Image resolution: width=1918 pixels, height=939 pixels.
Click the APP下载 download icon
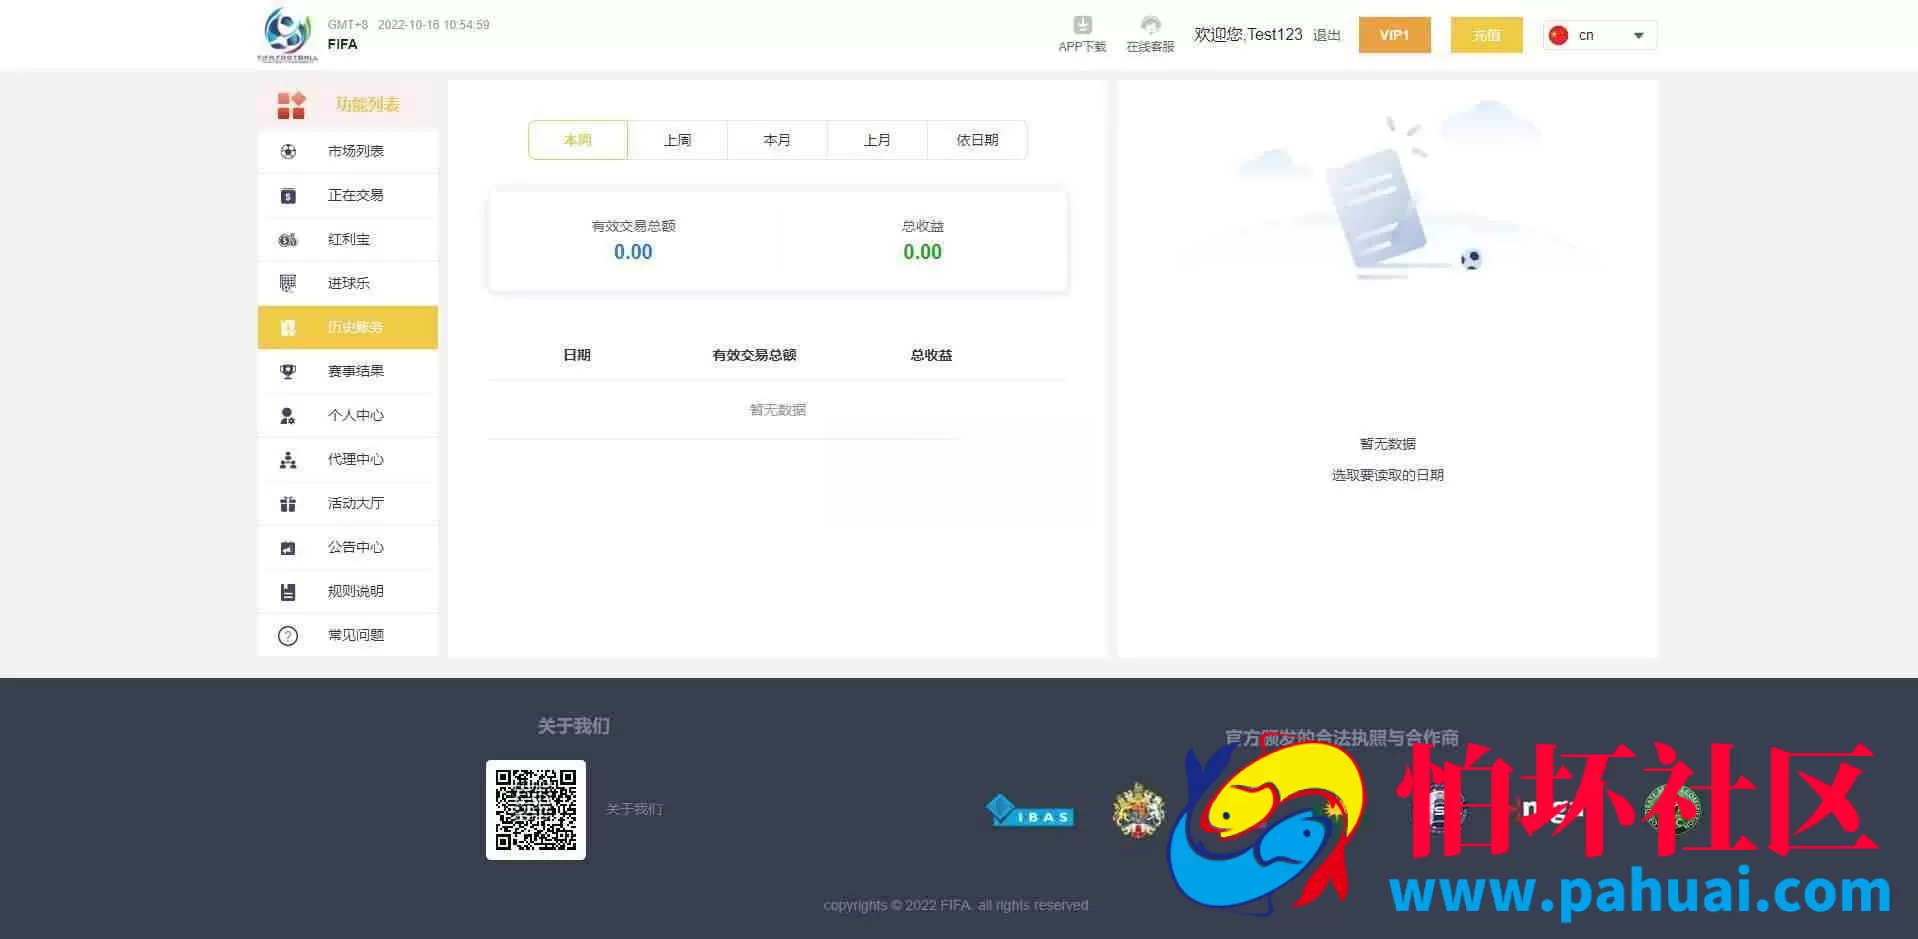1082,25
